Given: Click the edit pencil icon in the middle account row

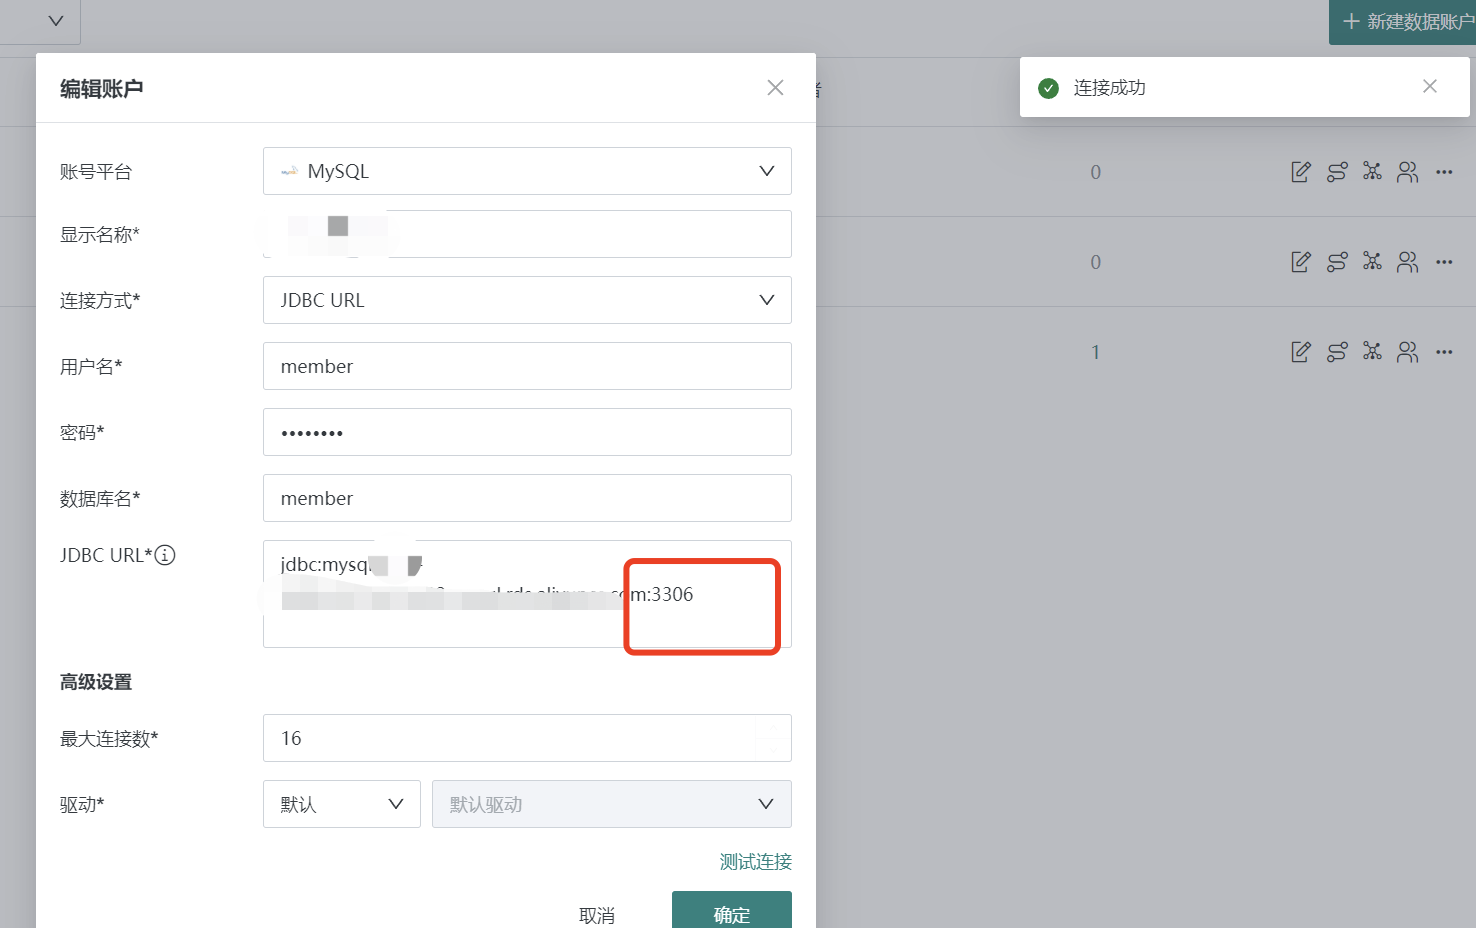Looking at the screenshot, I should 1300,262.
